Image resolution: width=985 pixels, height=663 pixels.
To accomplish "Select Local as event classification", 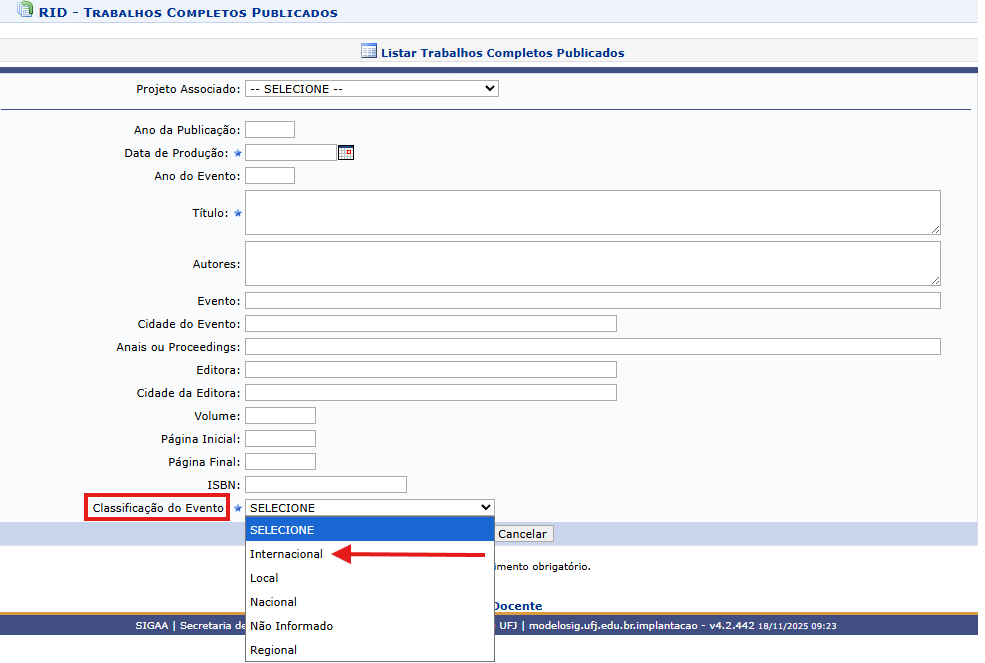I will click(x=369, y=578).
